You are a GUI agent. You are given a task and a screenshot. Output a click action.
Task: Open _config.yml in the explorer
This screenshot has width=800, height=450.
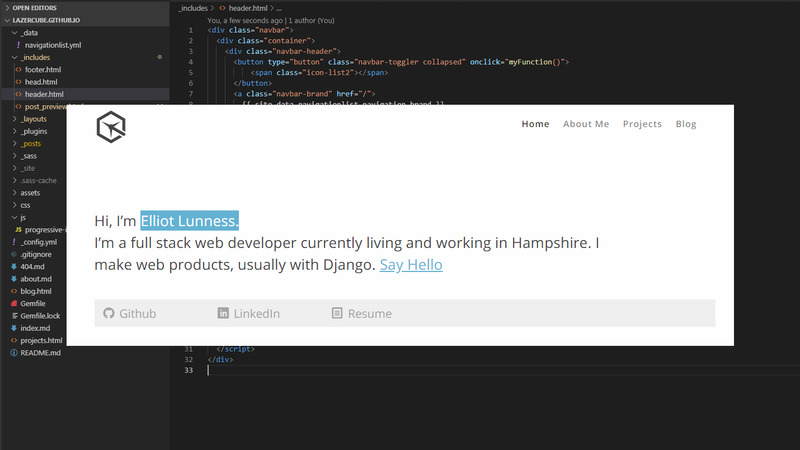pyautogui.click(x=38, y=242)
